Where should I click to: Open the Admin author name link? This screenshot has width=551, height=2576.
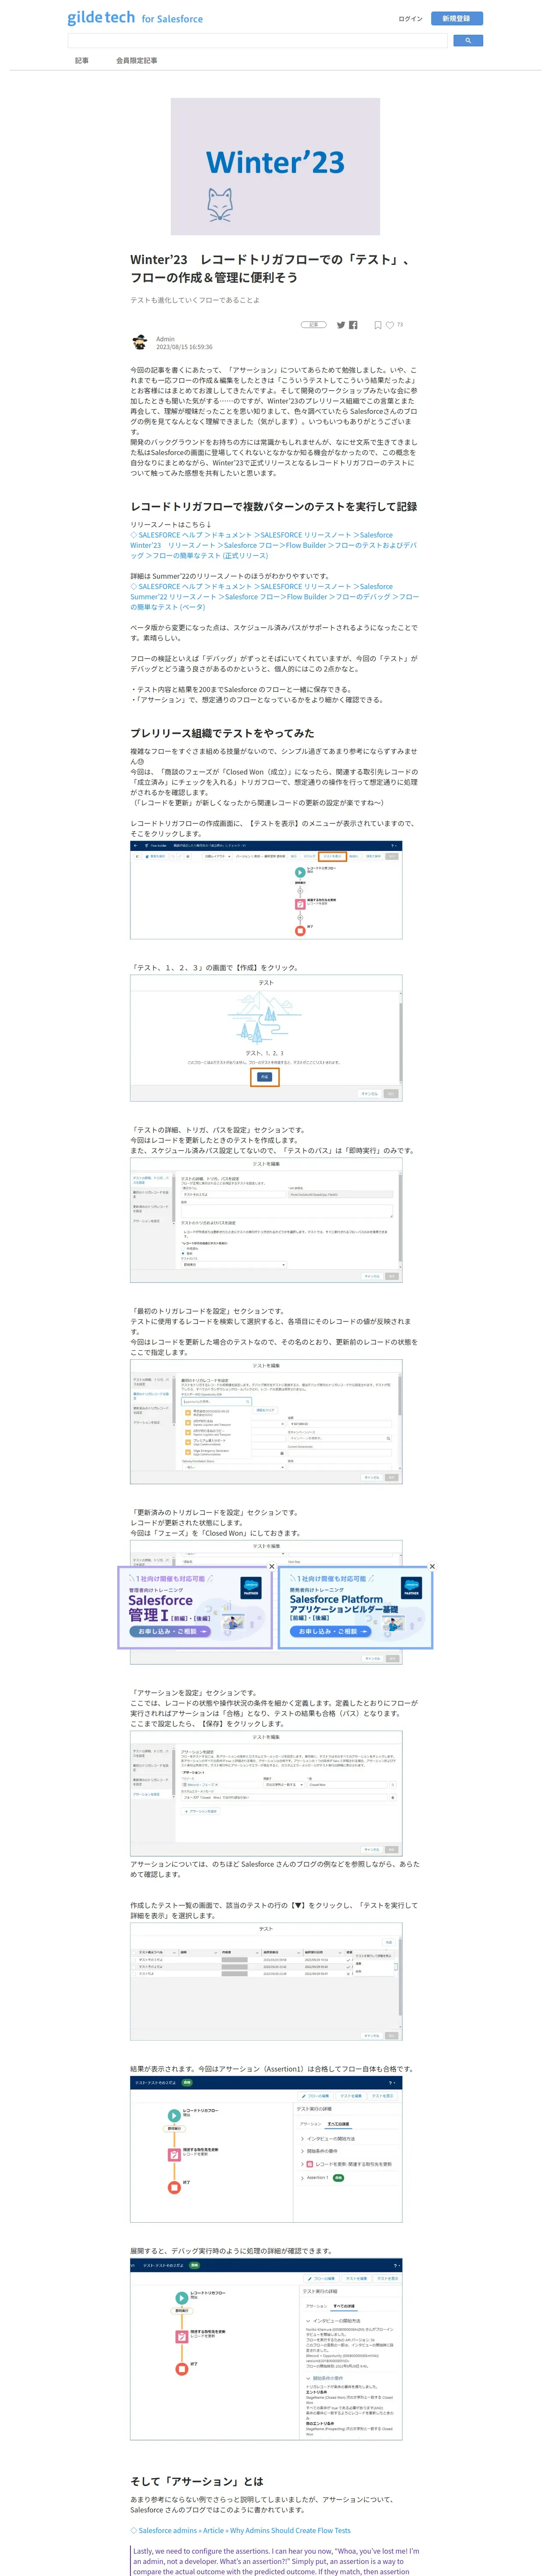tap(165, 339)
